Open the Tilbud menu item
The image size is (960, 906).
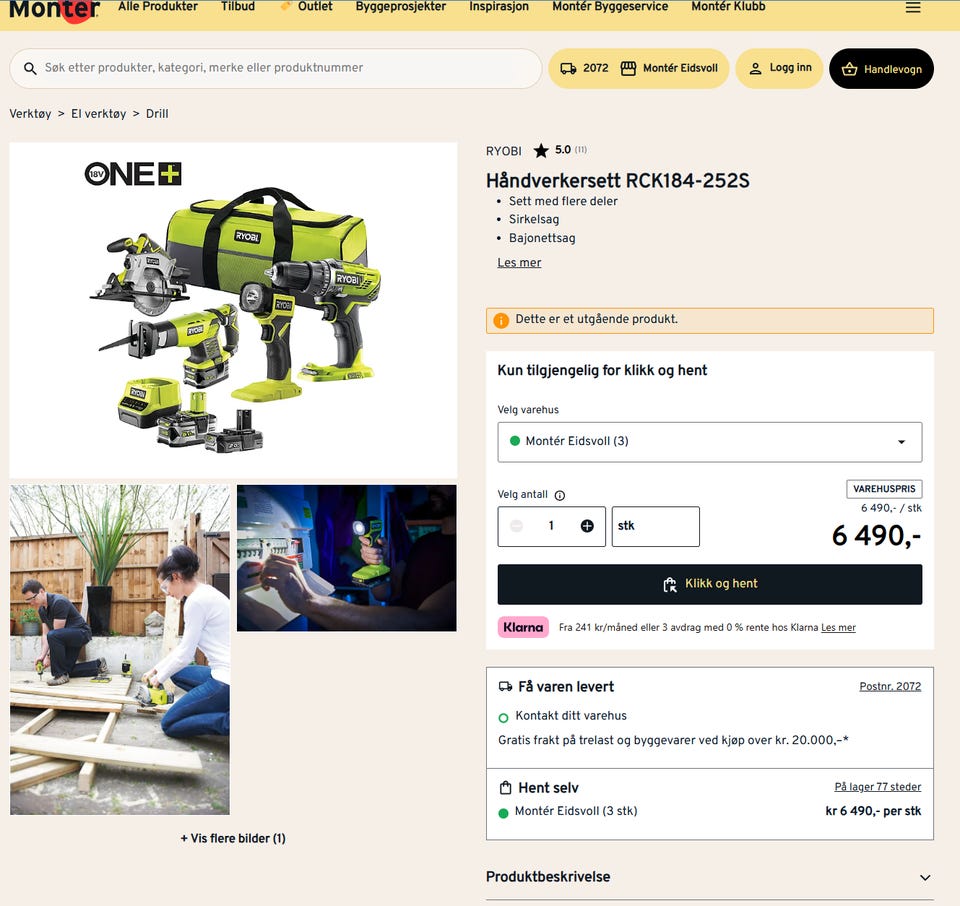coord(238,7)
